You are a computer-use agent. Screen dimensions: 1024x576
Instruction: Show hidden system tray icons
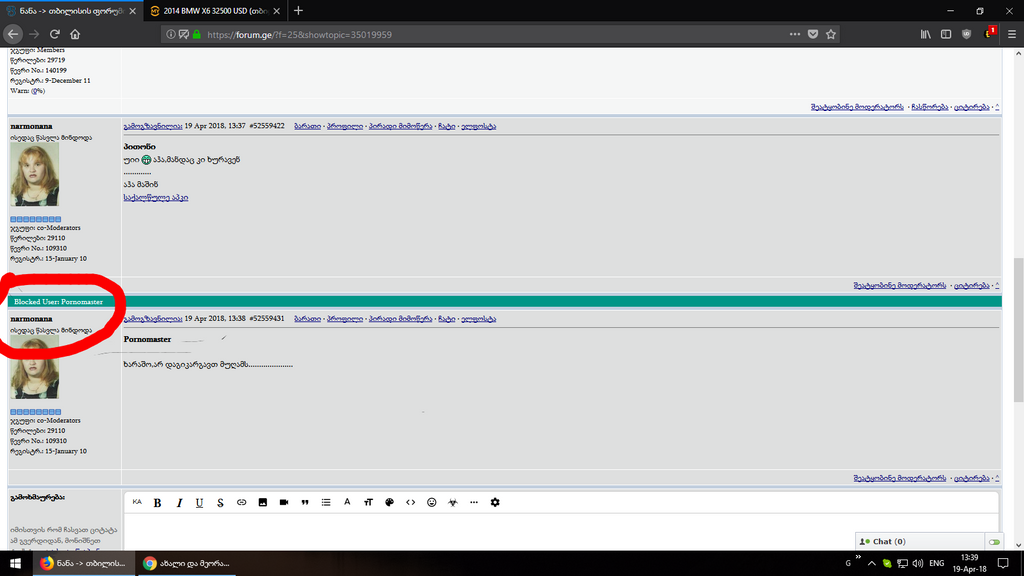click(x=872, y=563)
